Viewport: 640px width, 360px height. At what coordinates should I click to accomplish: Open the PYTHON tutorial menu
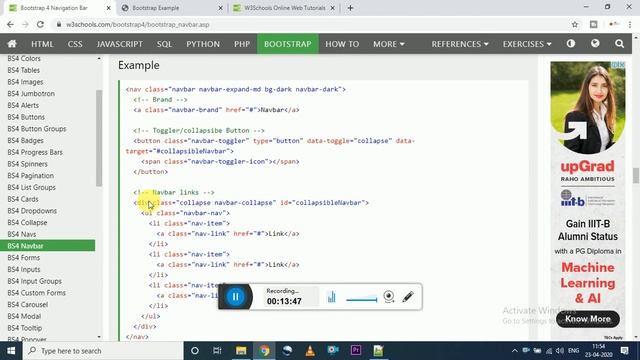[203, 44]
